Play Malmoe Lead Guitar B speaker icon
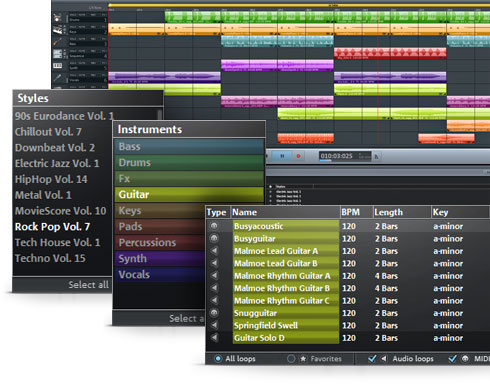 click(214, 263)
